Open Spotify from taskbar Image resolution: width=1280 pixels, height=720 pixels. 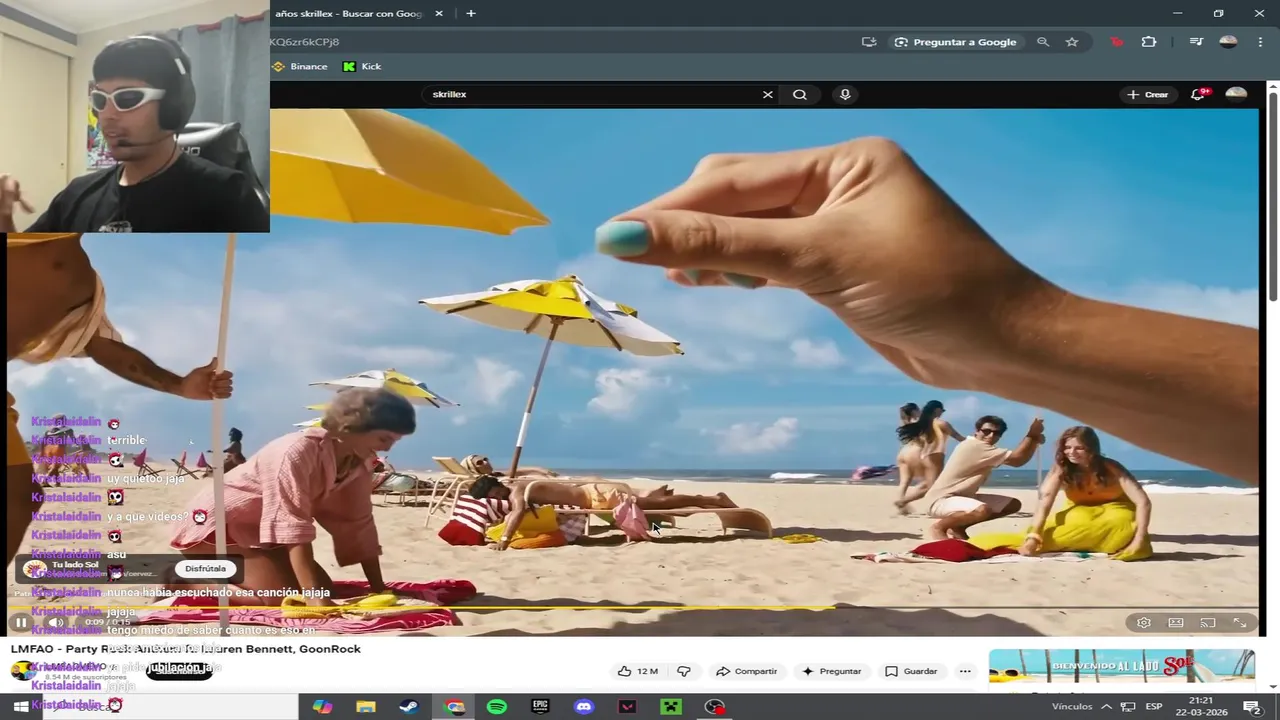(497, 707)
